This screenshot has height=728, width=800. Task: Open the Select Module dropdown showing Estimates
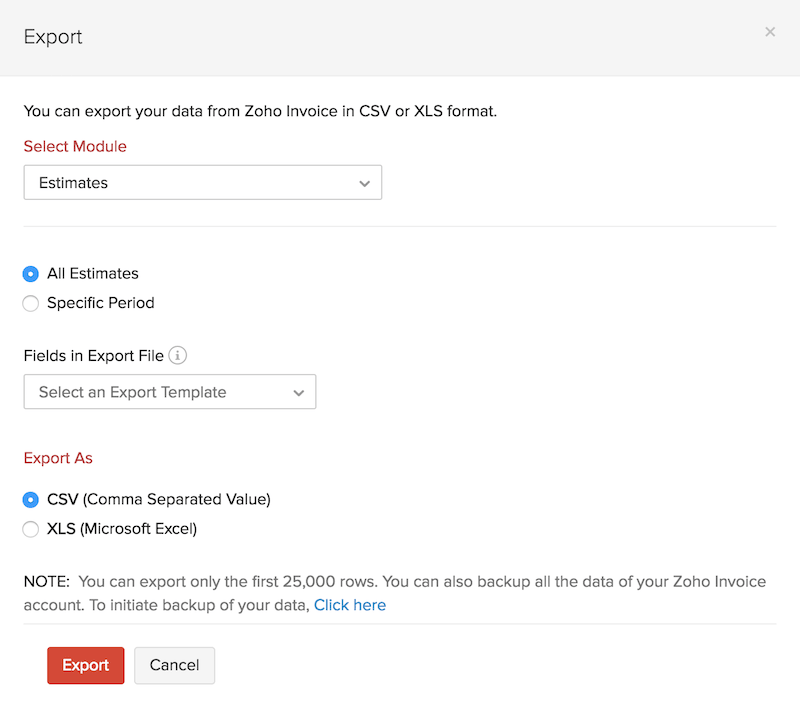(202, 183)
